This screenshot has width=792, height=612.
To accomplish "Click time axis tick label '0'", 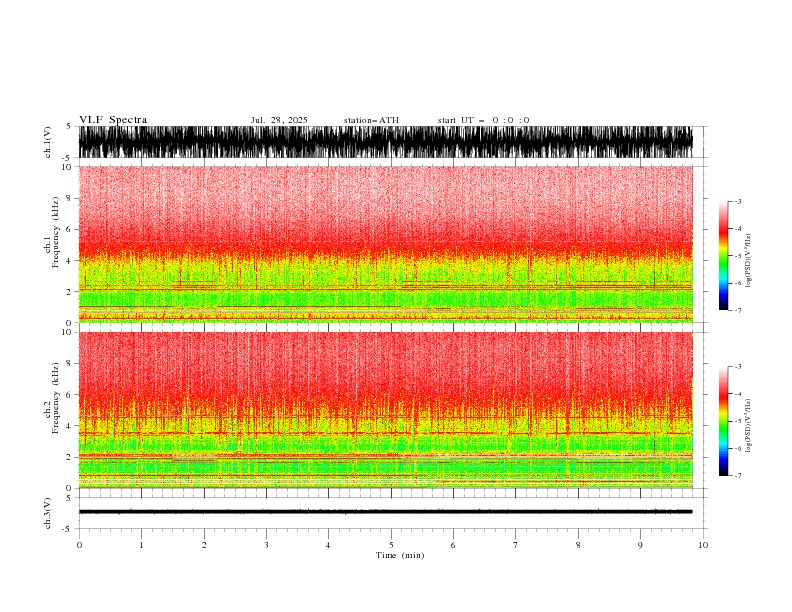I will point(79,545).
